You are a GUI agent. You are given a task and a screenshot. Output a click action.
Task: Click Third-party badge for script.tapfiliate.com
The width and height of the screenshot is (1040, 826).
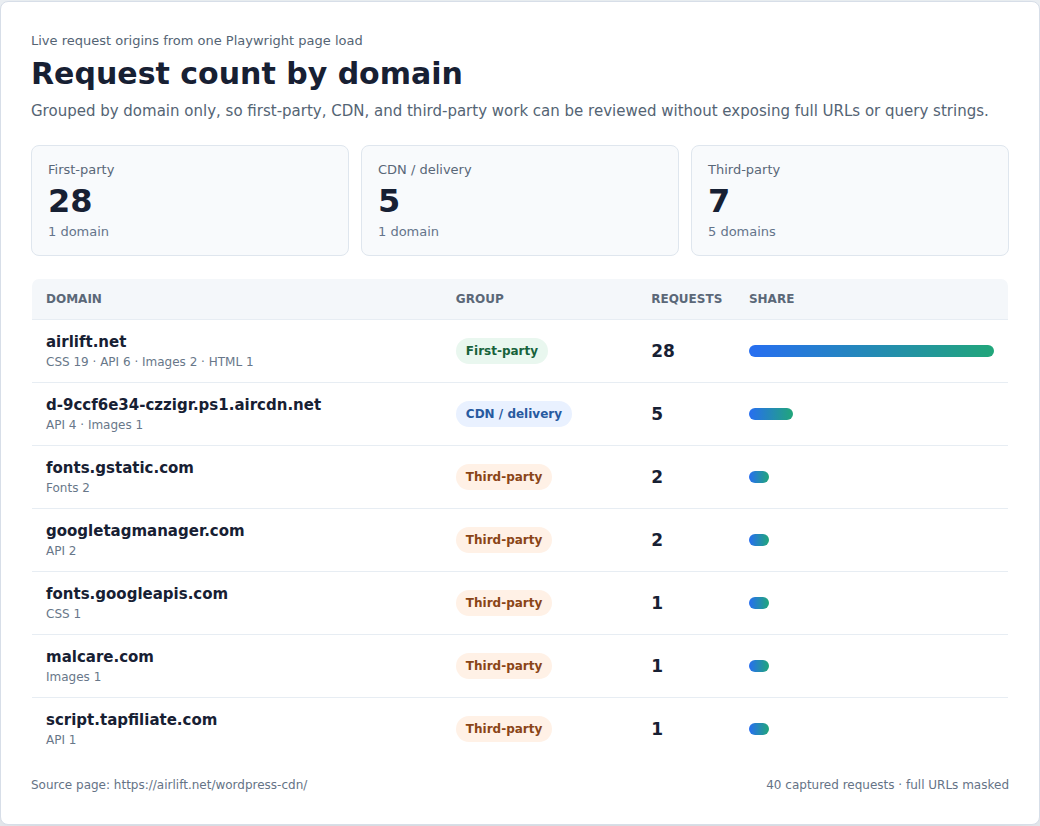[503, 729]
